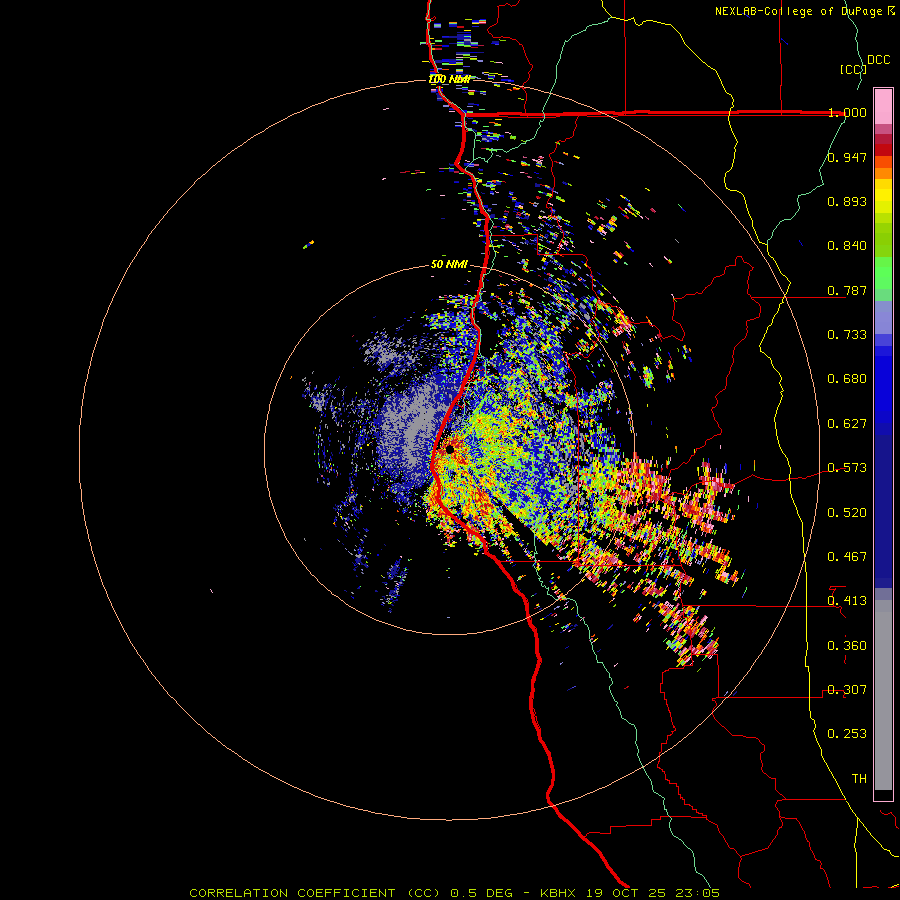900x900 pixels.
Task: Click the 23:05 timestamp in the caption
Action: pyautogui.click(x=696, y=893)
